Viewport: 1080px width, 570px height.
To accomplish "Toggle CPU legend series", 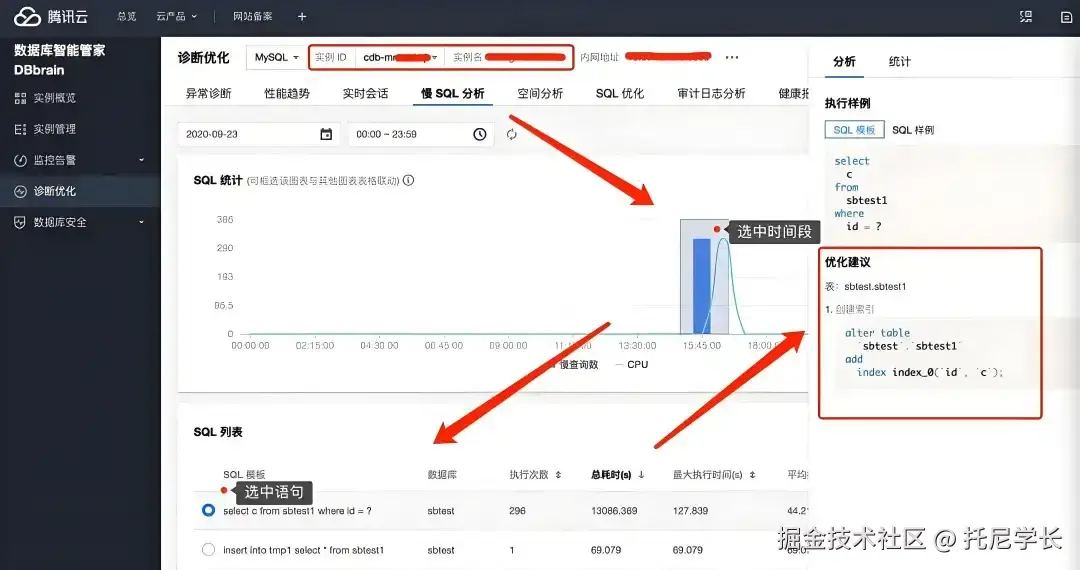I will pos(632,364).
